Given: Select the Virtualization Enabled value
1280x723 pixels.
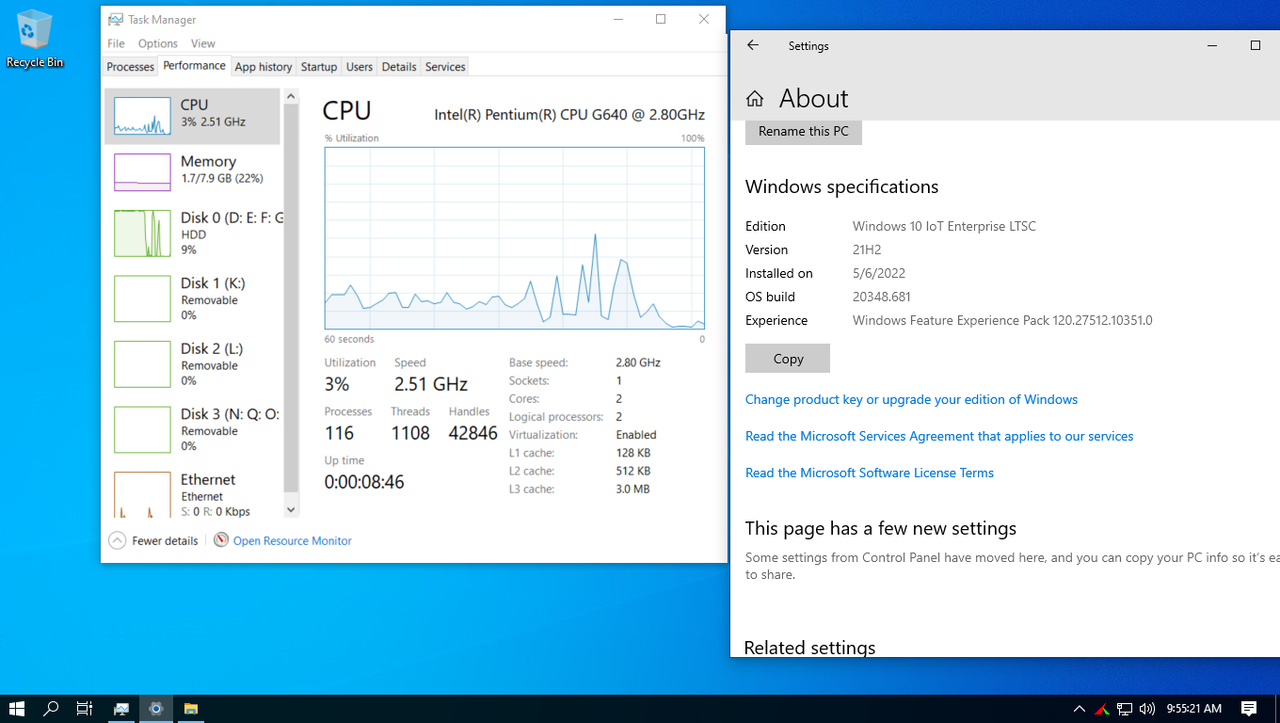Looking at the screenshot, I should point(636,435).
